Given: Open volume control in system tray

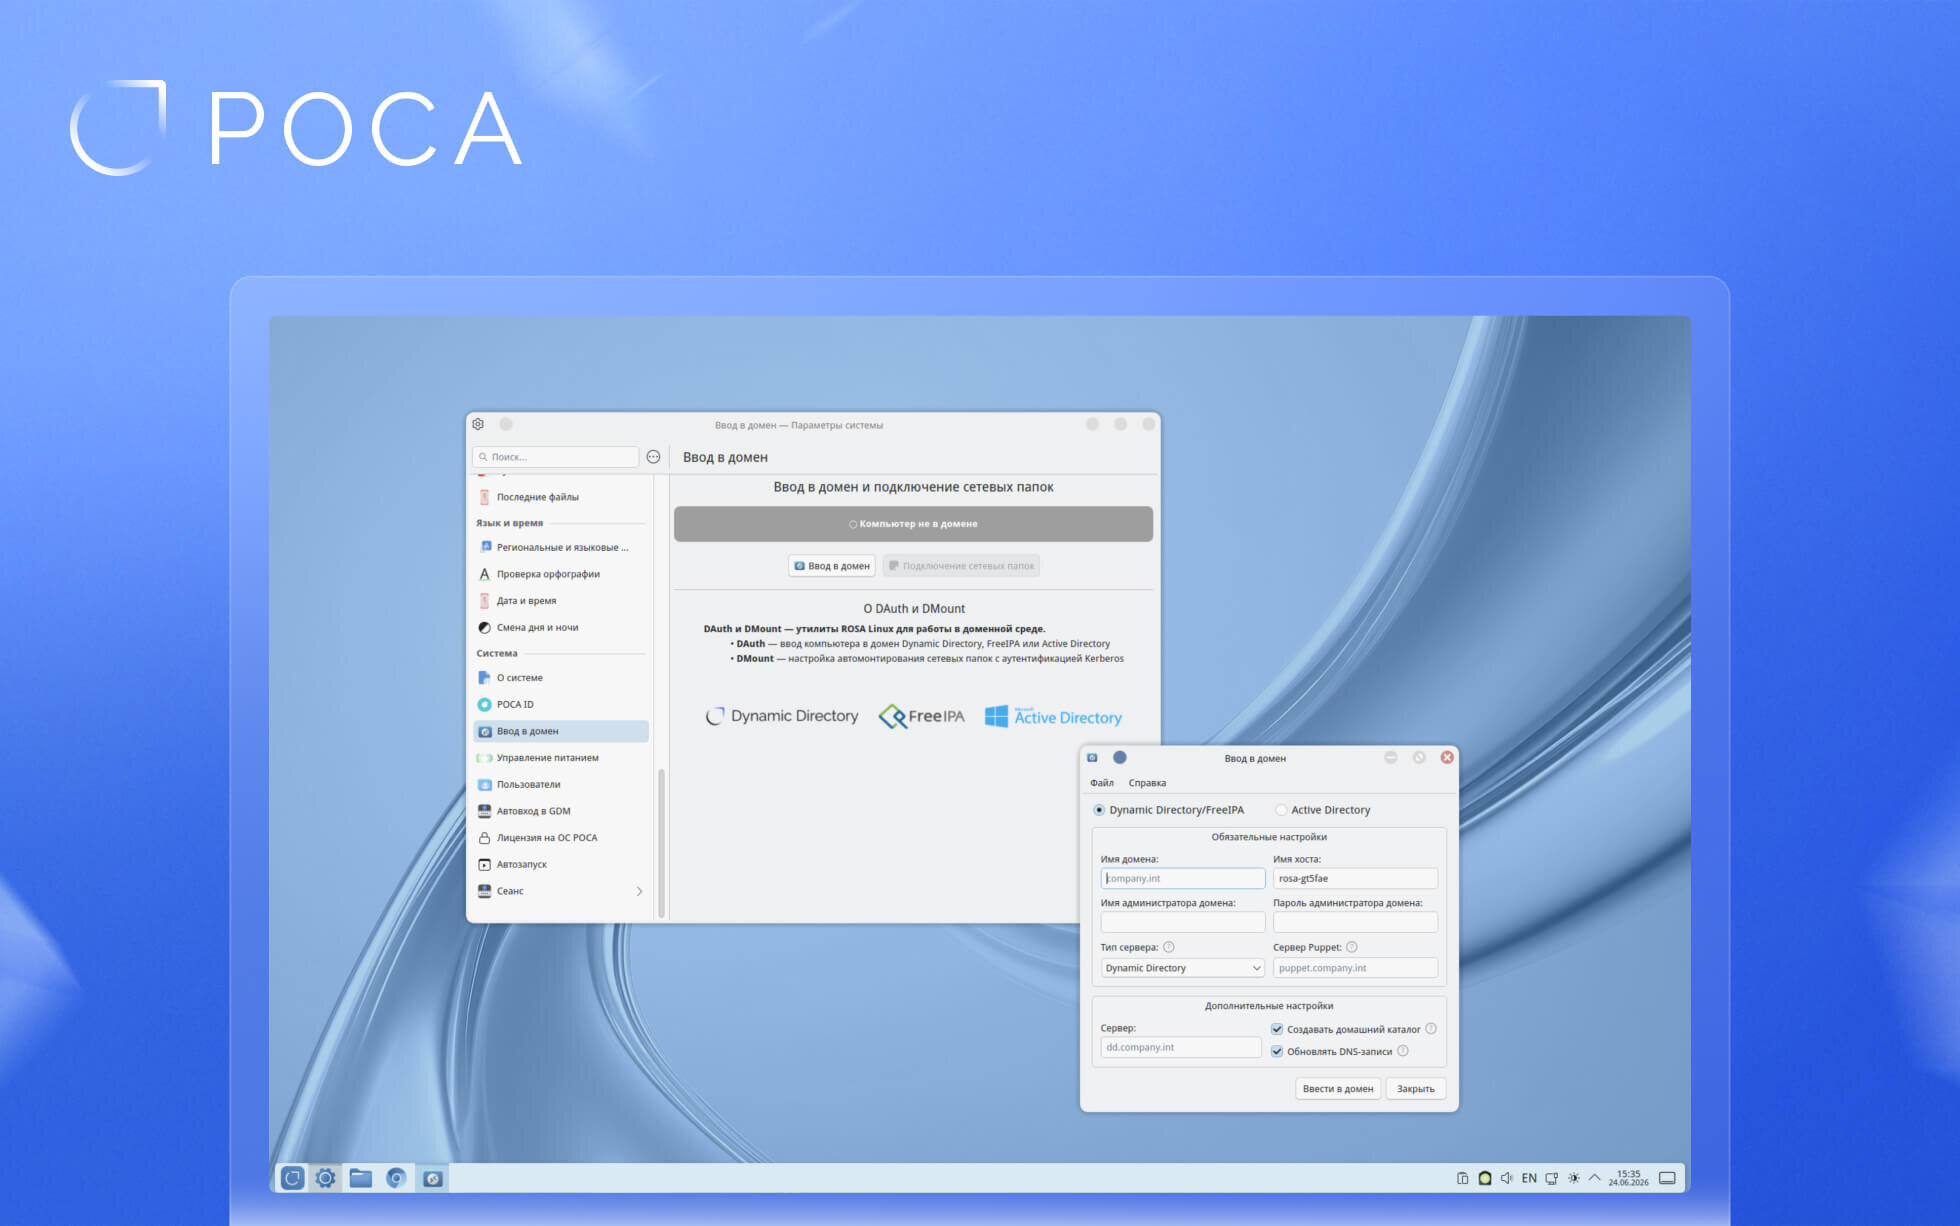Looking at the screenshot, I should tap(1507, 1178).
